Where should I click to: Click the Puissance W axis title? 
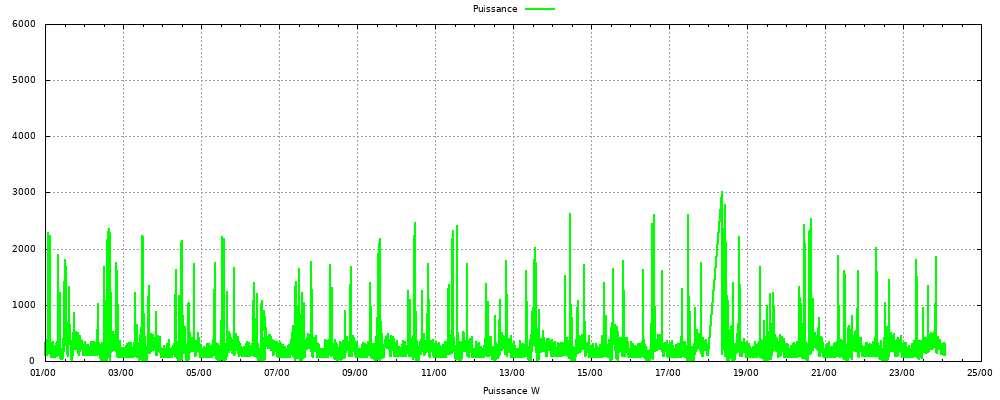(x=511, y=390)
